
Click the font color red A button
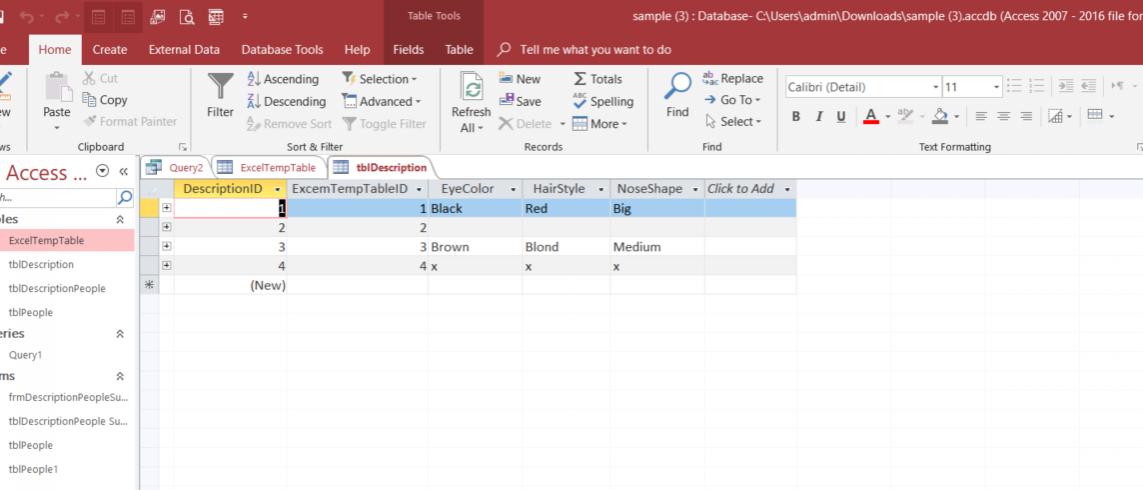pyautogui.click(x=871, y=116)
